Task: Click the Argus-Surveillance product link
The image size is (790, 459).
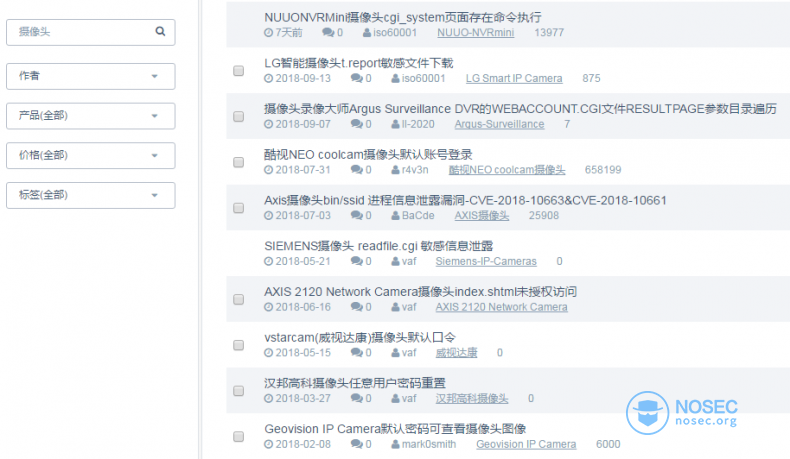Action: (499, 124)
